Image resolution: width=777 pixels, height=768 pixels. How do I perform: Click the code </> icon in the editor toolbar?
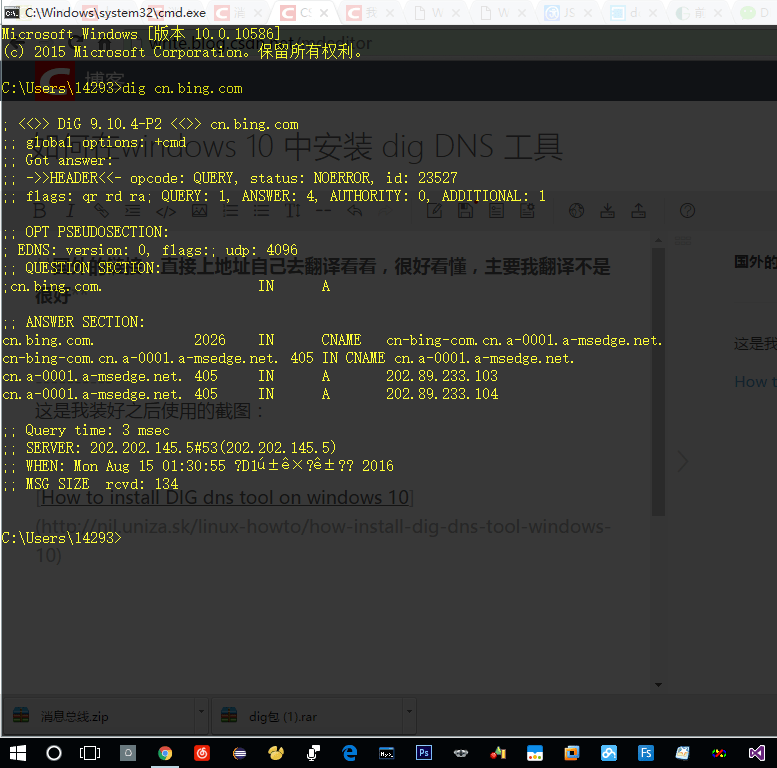166,212
